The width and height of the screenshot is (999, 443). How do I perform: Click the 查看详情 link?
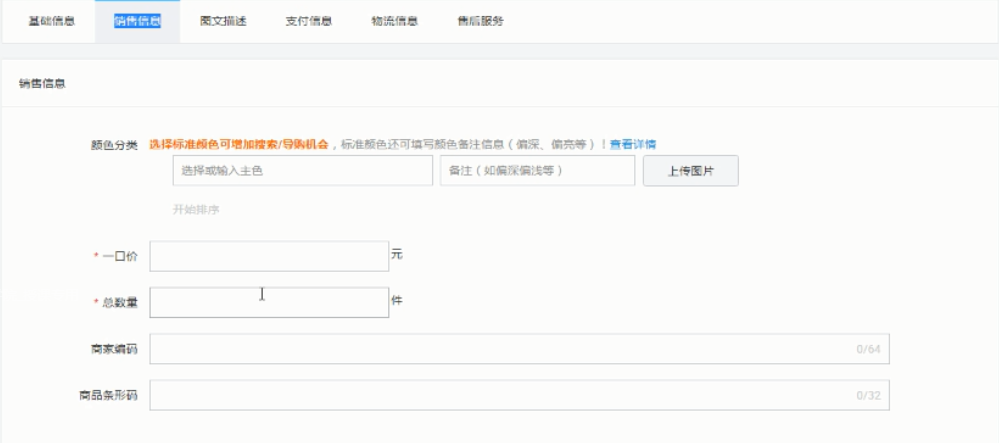(633, 144)
